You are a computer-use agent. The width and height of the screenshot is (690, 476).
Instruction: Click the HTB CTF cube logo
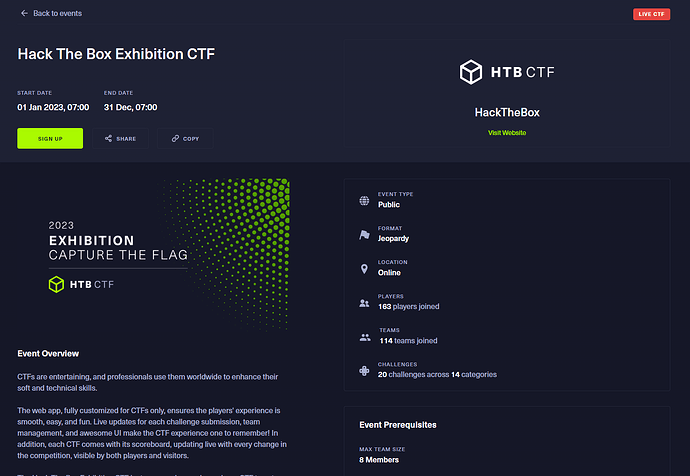coord(471,72)
